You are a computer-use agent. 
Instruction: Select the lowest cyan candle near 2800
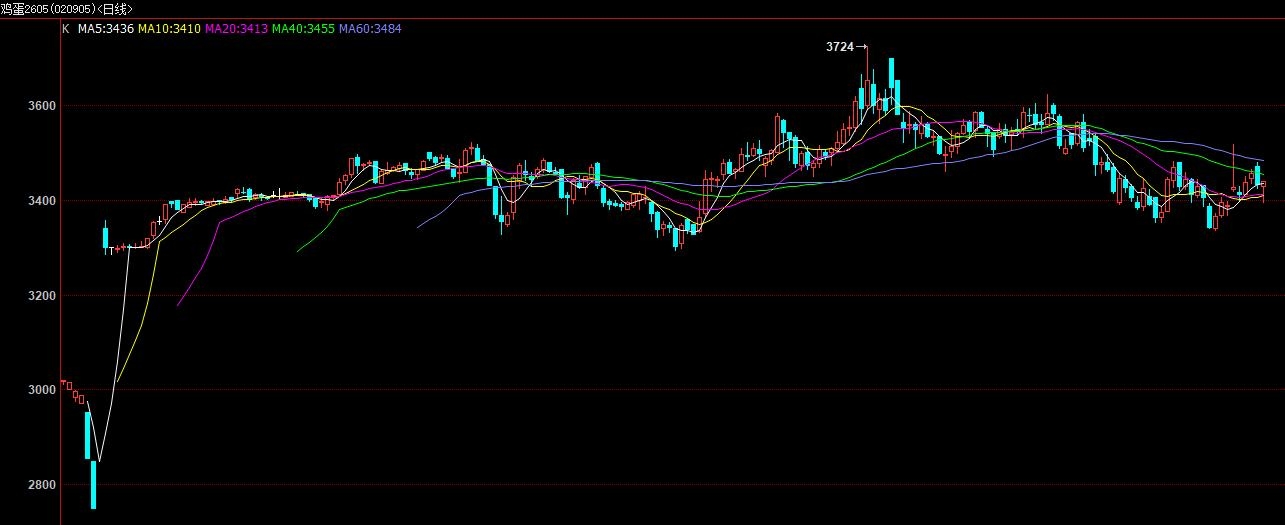[94, 484]
